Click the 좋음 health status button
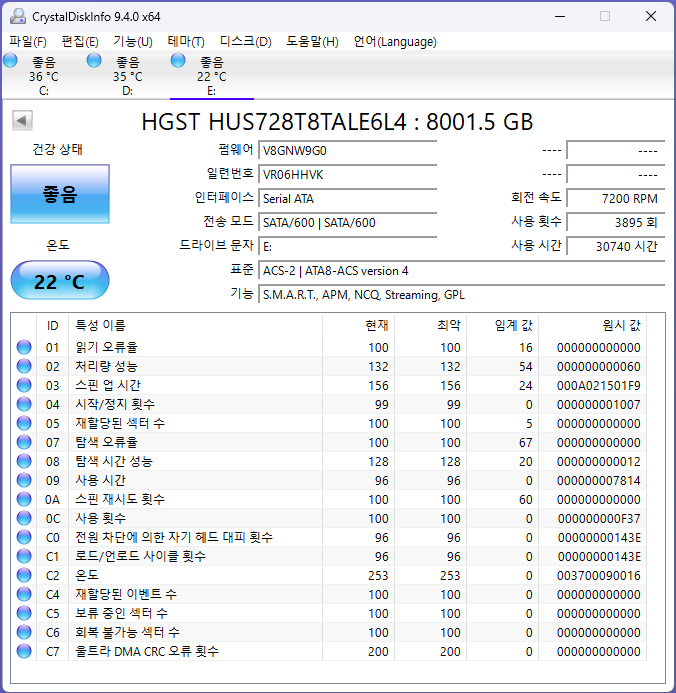This screenshot has width=676, height=693. point(60,194)
